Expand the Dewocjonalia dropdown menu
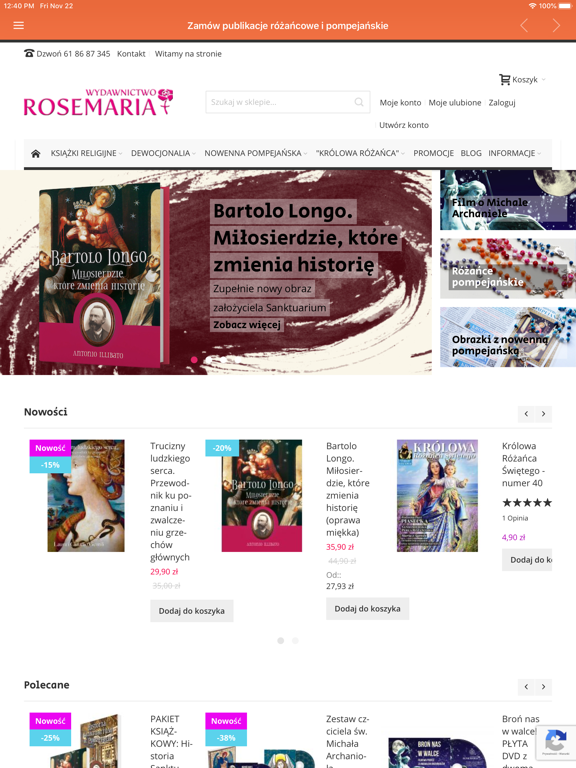The width and height of the screenshot is (576, 768). tap(163, 153)
